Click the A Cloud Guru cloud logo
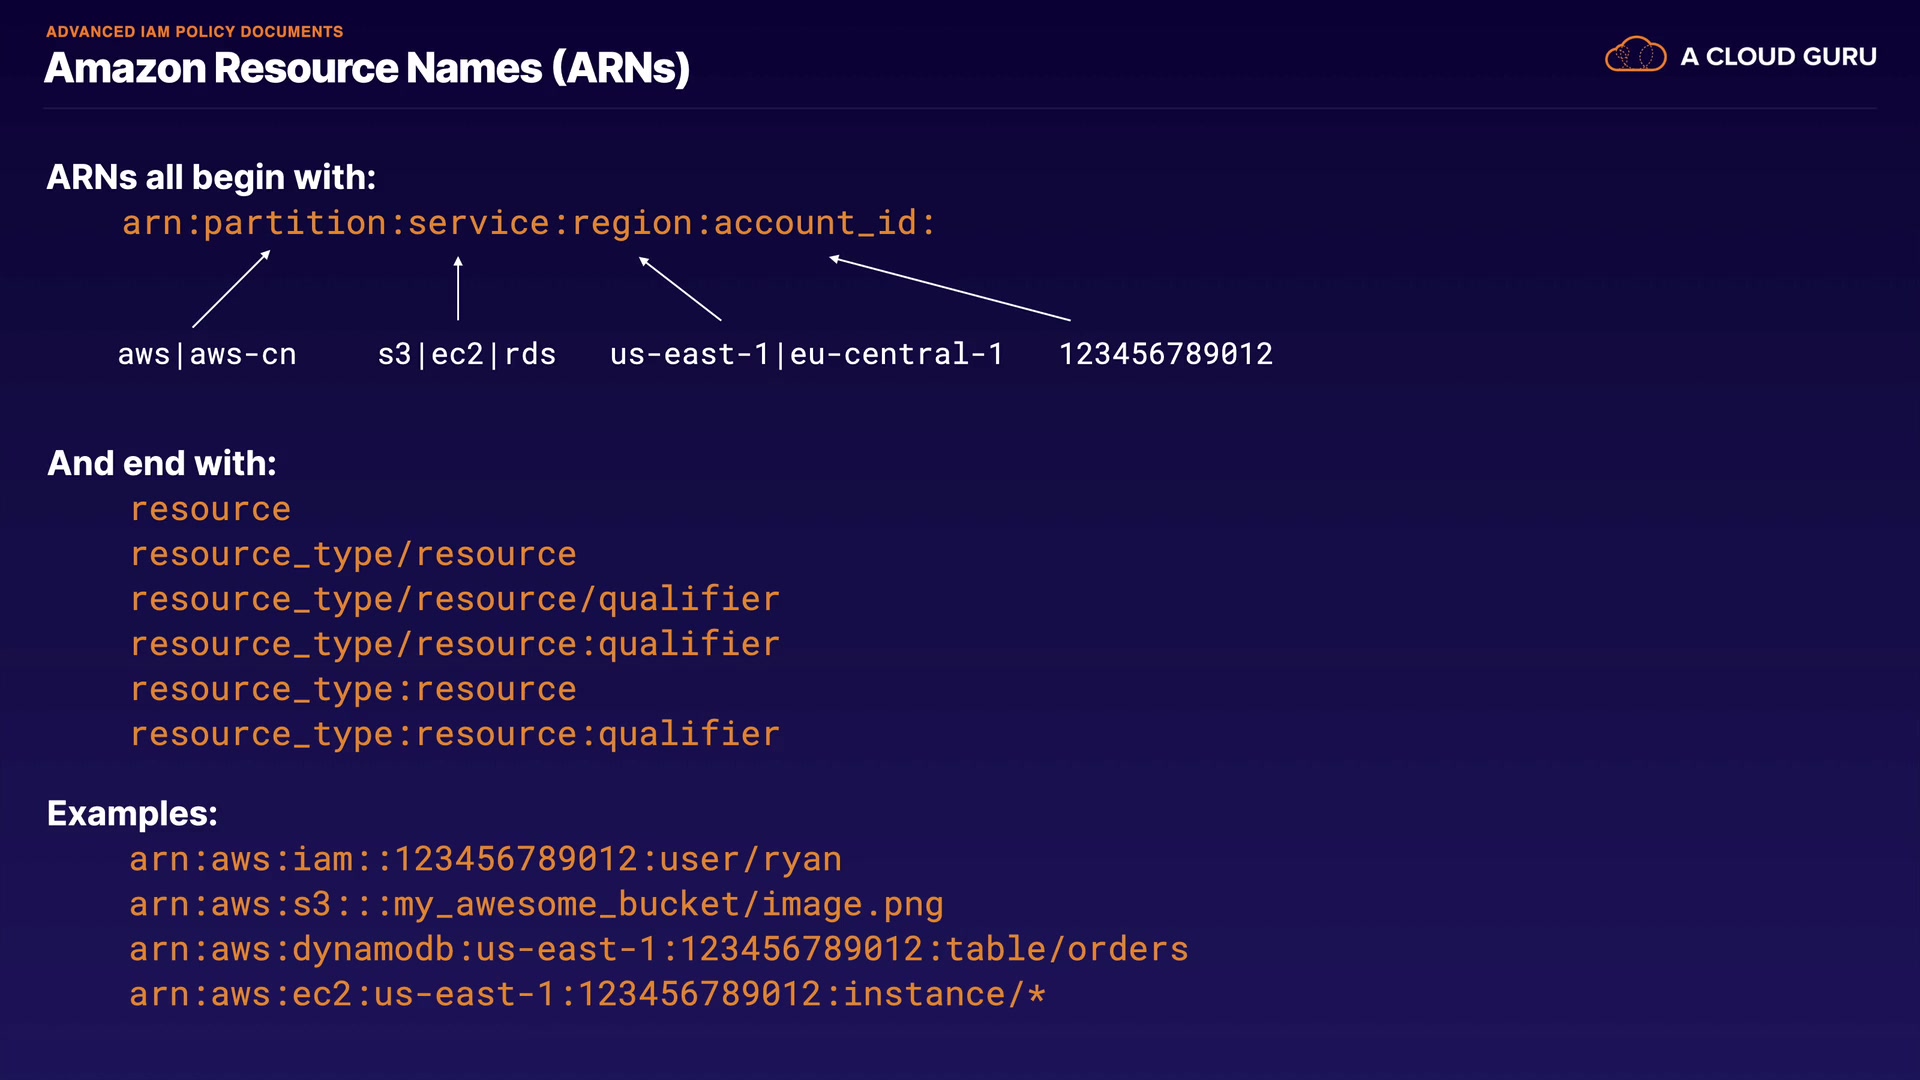Screen dimensions: 1920x1080 tap(1635, 55)
